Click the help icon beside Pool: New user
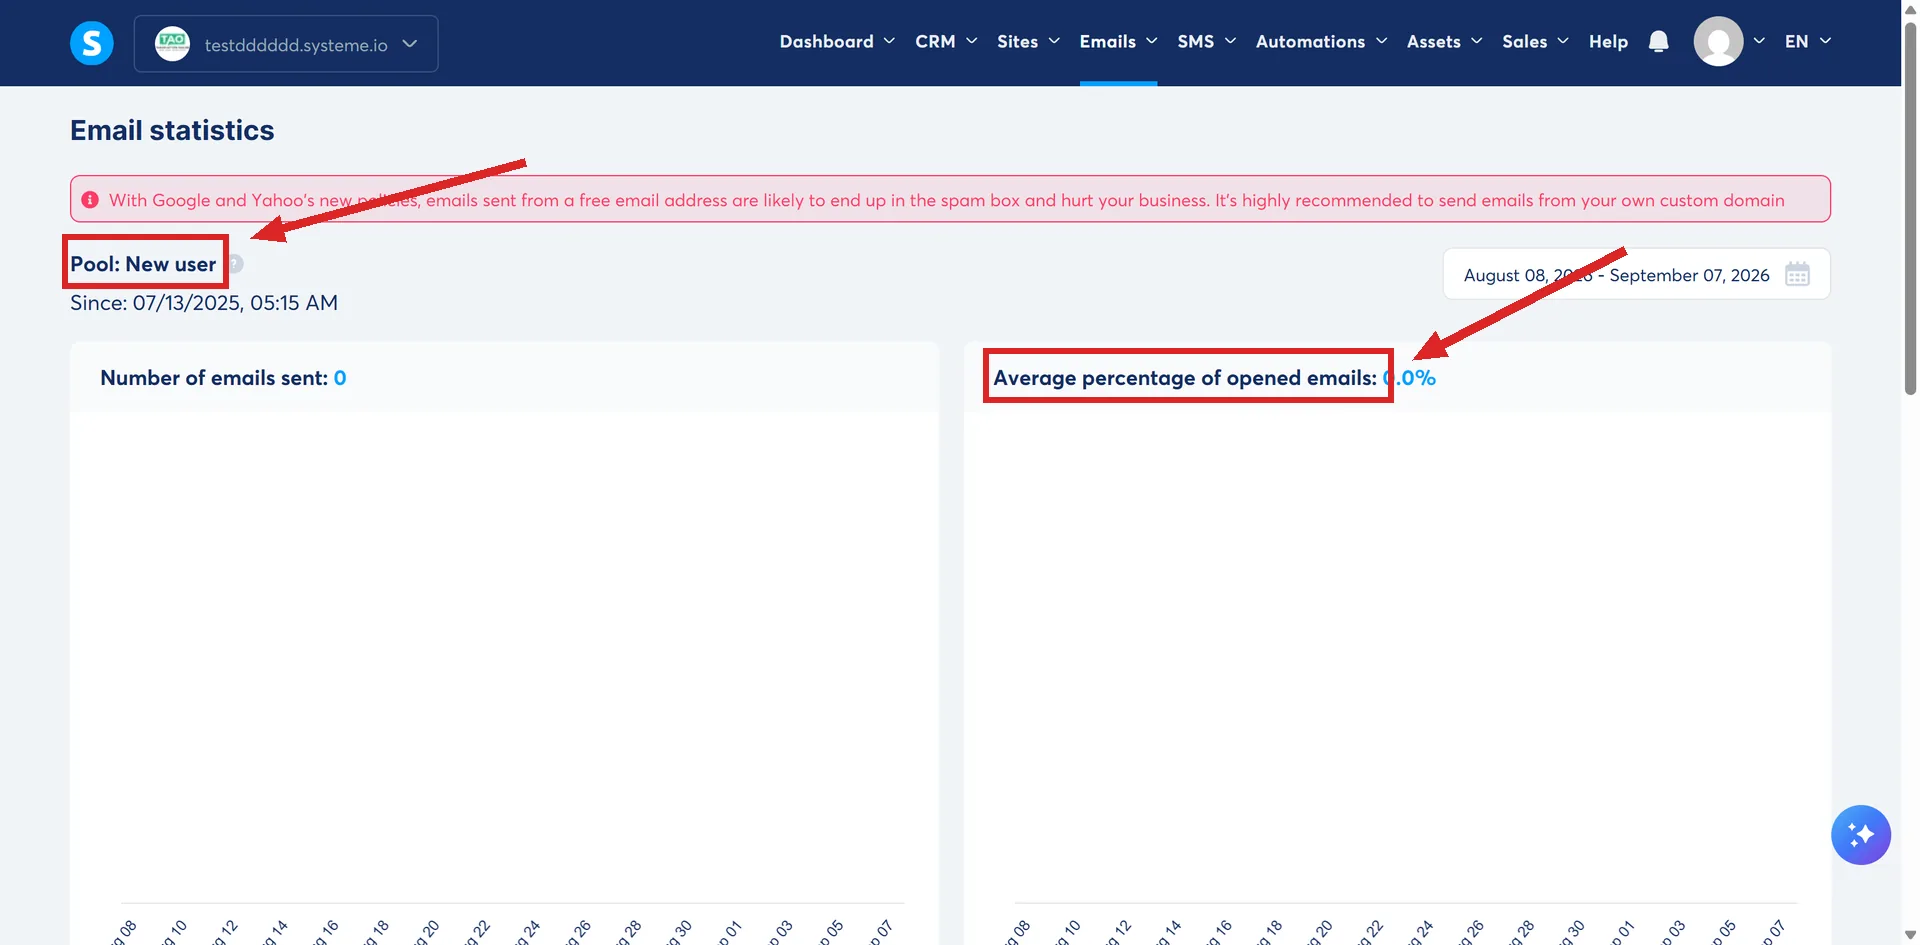The width and height of the screenshot is (1920, 945). 235,264
